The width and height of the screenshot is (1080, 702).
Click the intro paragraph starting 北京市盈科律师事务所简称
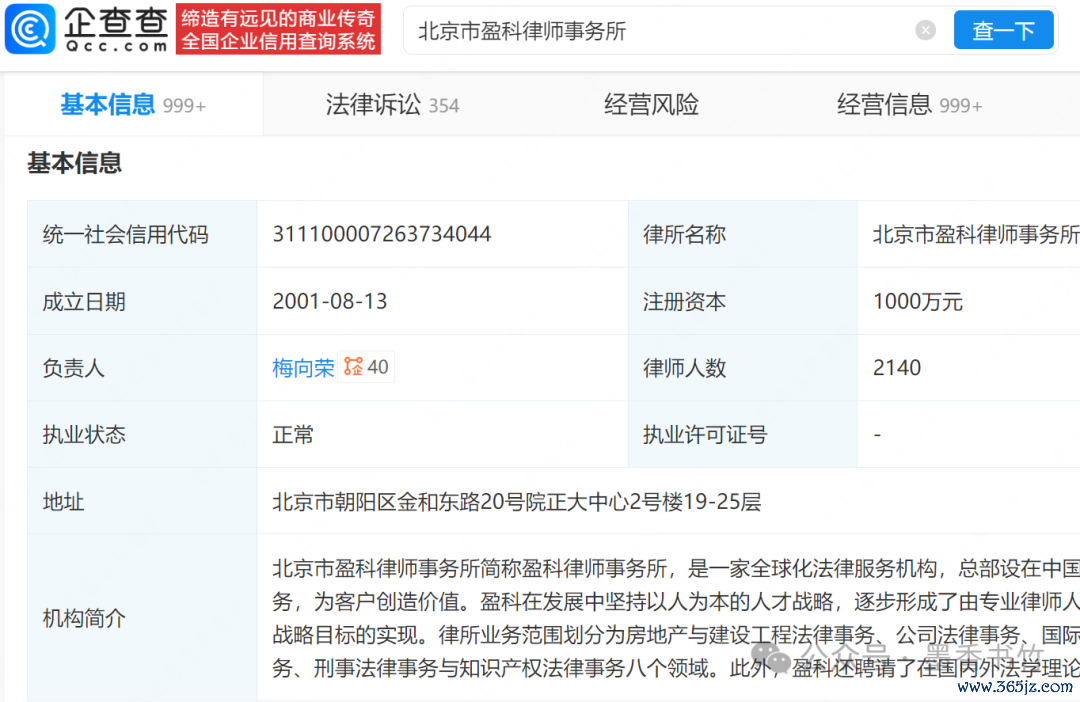[676, 618]
